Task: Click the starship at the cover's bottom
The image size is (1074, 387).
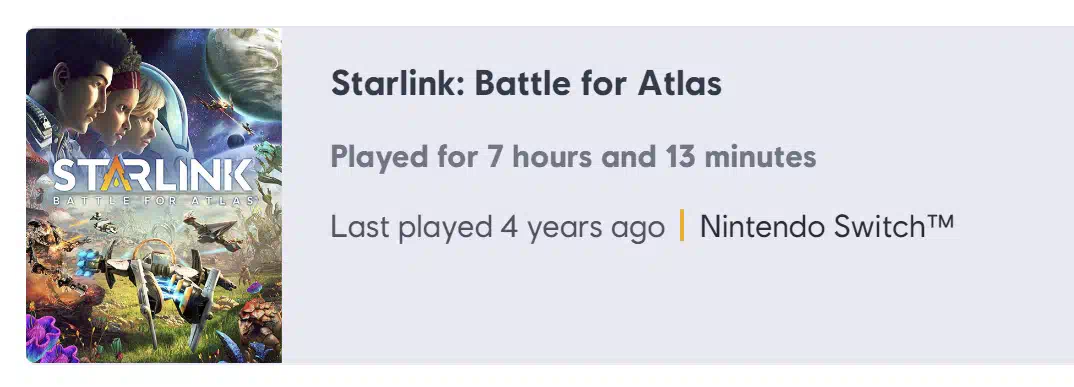Action: [161, 288]
